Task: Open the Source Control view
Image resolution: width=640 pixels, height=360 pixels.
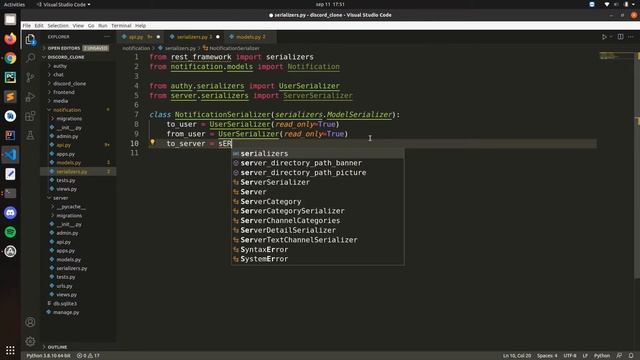Action: click(30, 77)
